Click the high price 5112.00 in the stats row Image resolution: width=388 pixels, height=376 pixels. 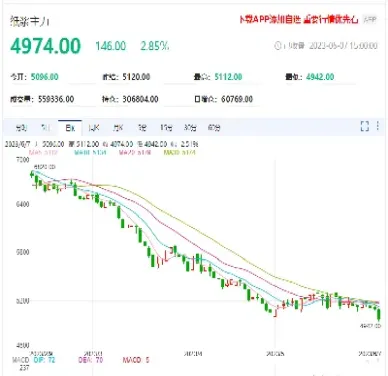[x=228, y=77]
